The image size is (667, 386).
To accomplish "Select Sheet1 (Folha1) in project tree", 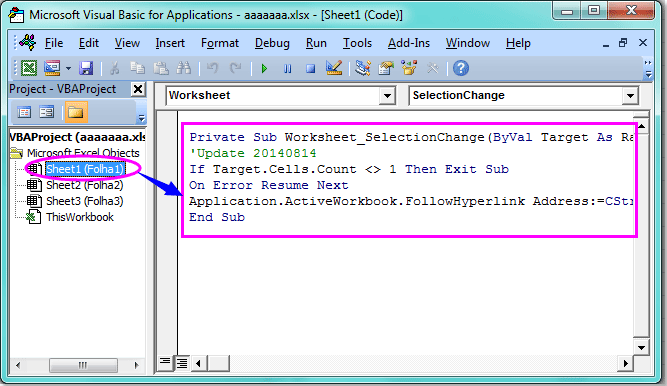I will 85,169.
